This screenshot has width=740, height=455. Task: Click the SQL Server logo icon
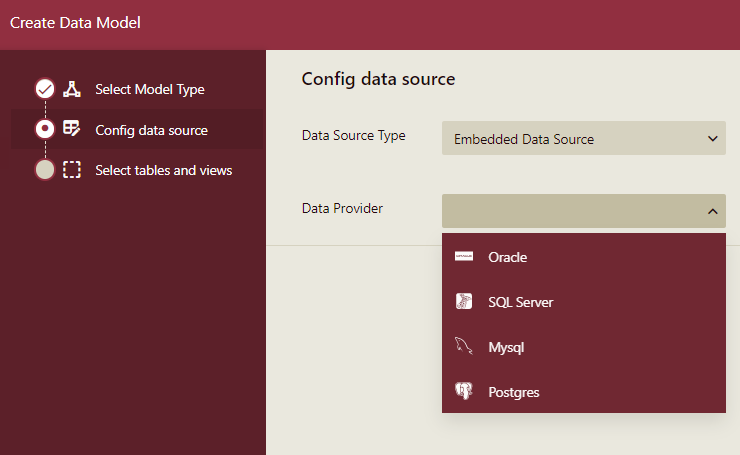click(463, 301)
